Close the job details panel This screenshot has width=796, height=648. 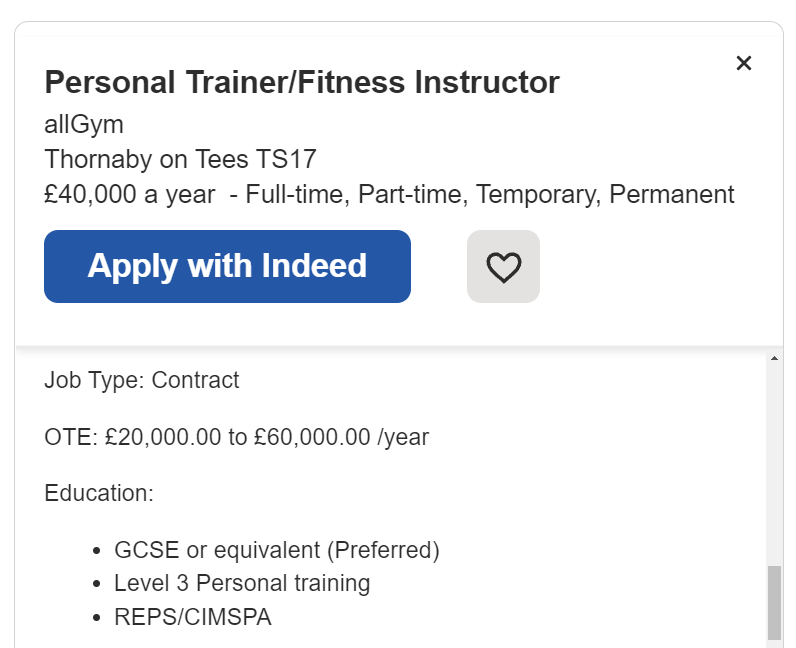(x=743, y=63)
